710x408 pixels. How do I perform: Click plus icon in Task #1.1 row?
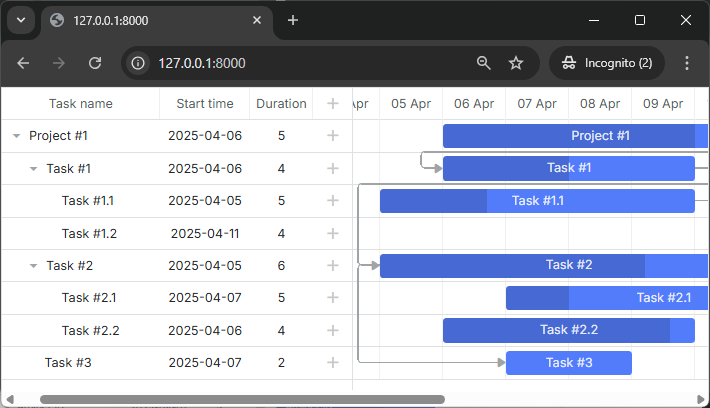[333, 201]
